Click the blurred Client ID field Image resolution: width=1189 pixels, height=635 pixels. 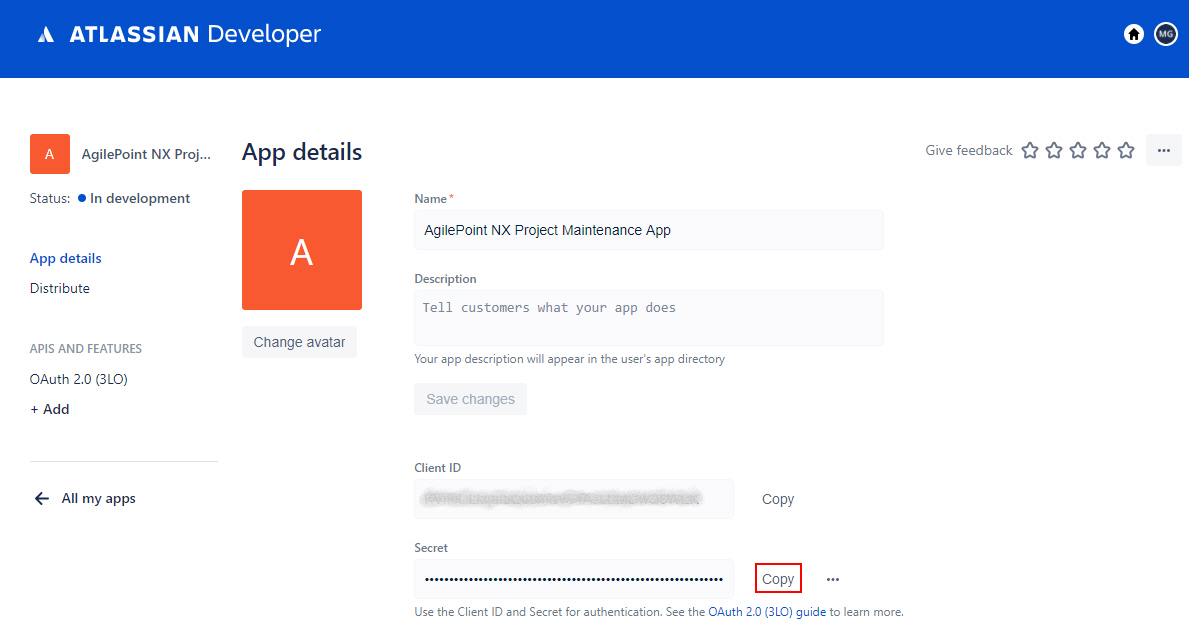[573, 499]
